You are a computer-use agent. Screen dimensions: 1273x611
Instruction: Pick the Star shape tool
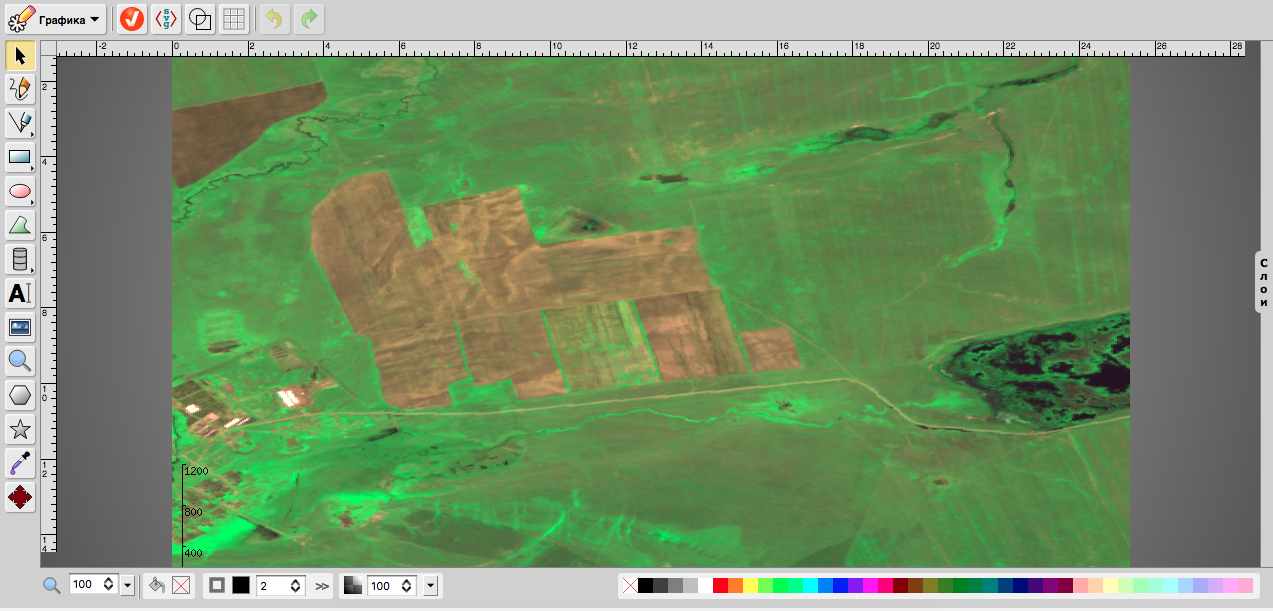[x=20, y=430]
